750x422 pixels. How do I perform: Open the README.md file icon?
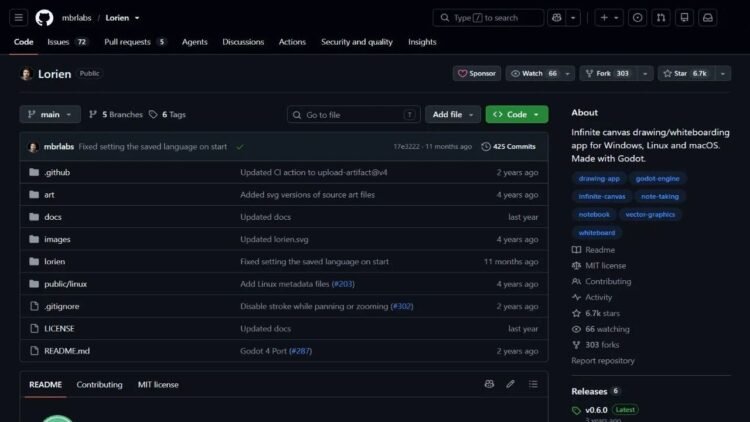pyautogui.click(x=34, y=351)
